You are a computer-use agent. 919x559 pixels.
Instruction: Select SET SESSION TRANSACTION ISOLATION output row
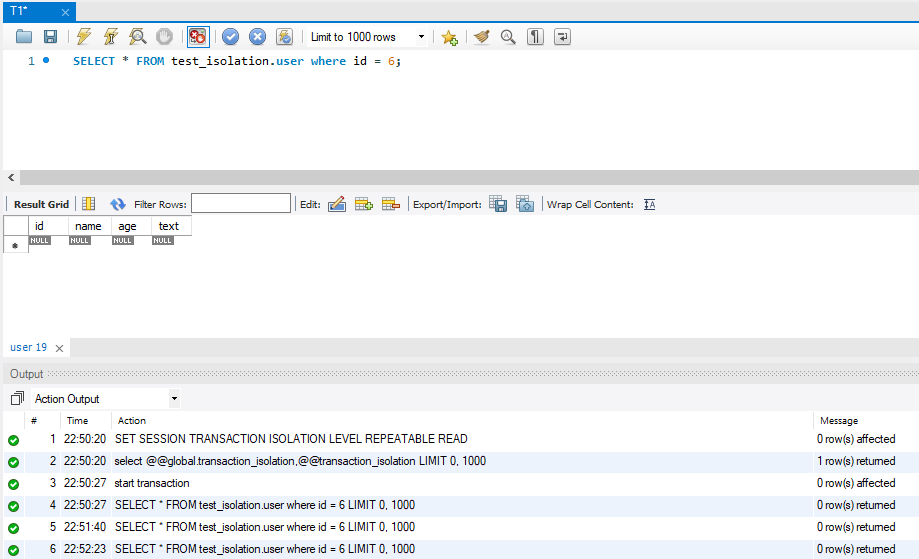(x=461, y=439)
